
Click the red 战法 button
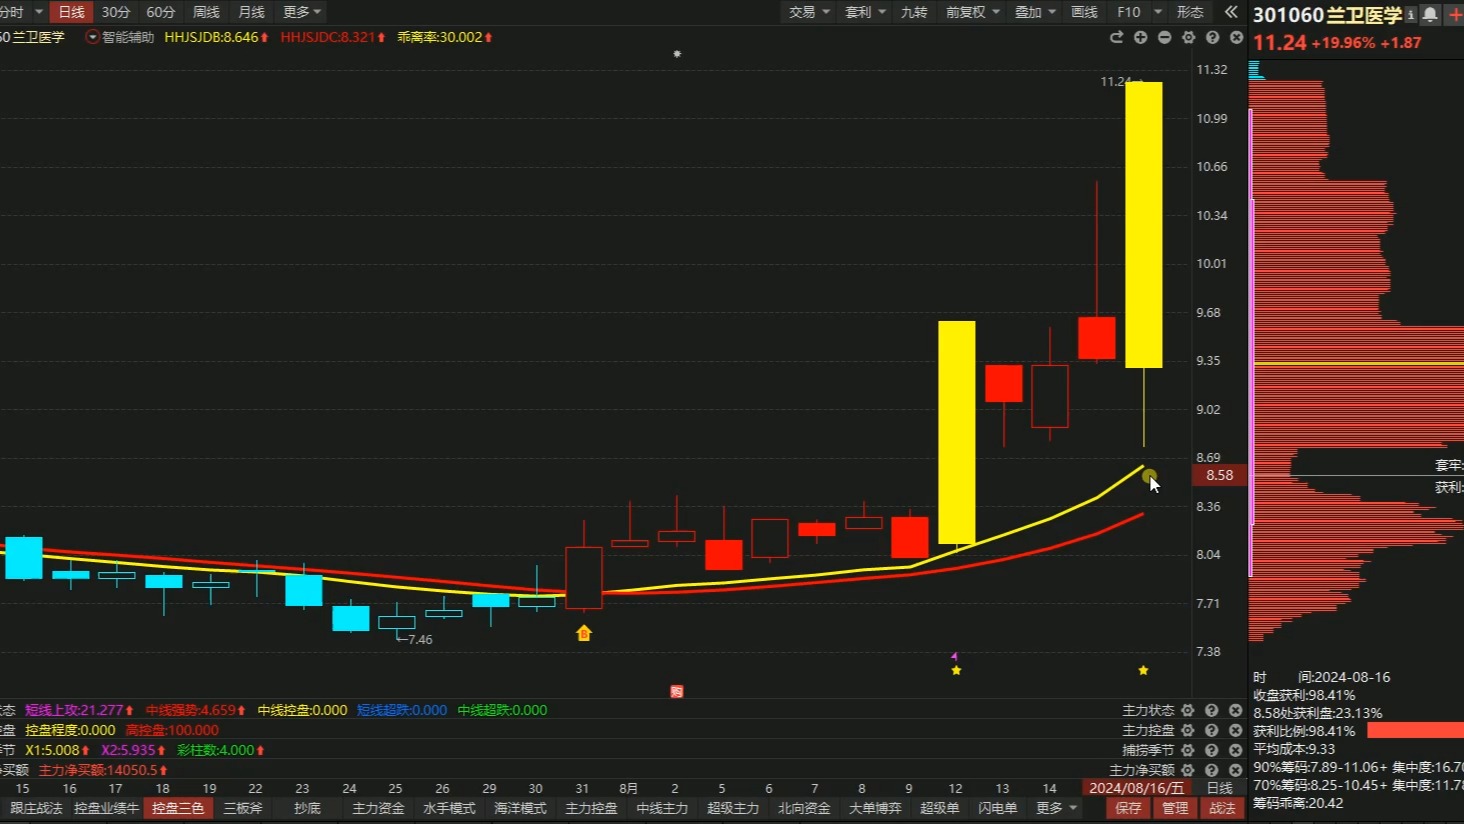(x=1222, y=808)
